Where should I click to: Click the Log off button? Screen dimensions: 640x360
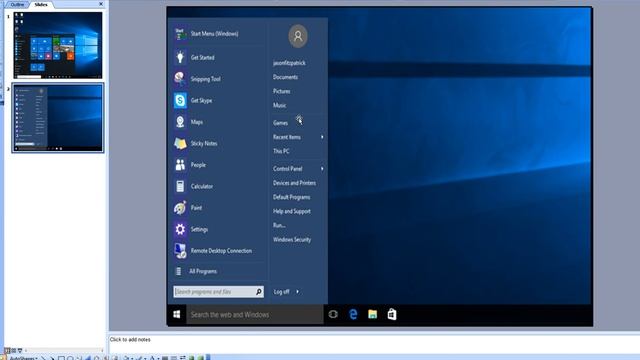point(281,291)
